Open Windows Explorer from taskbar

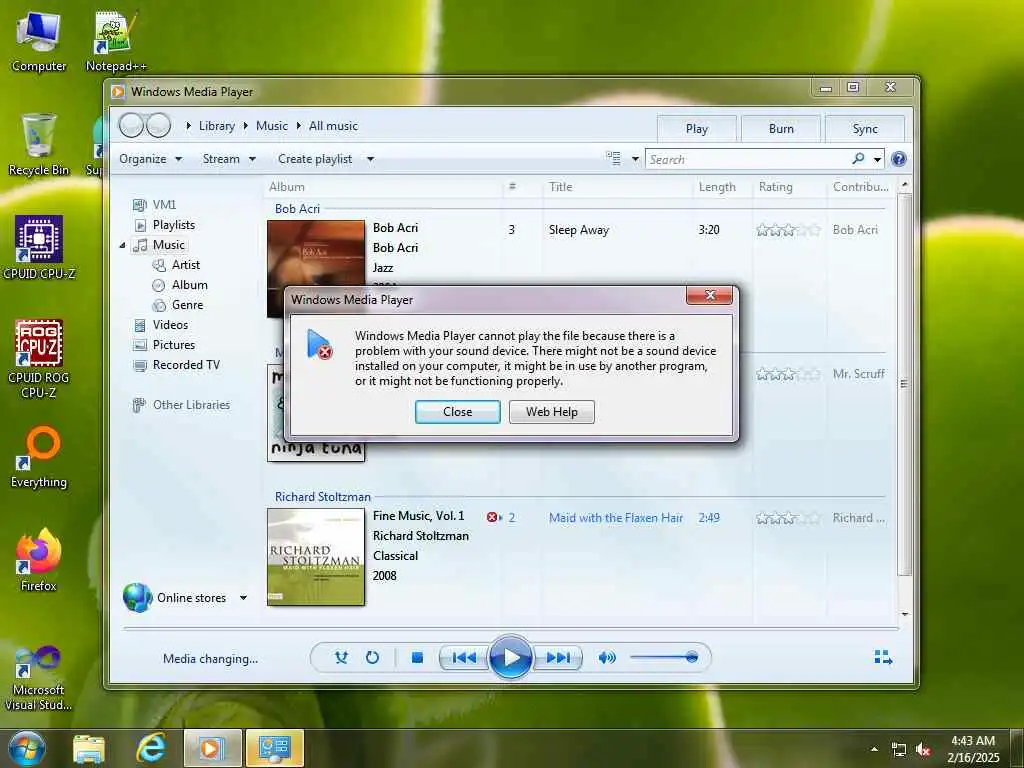(x=89, y=748)
